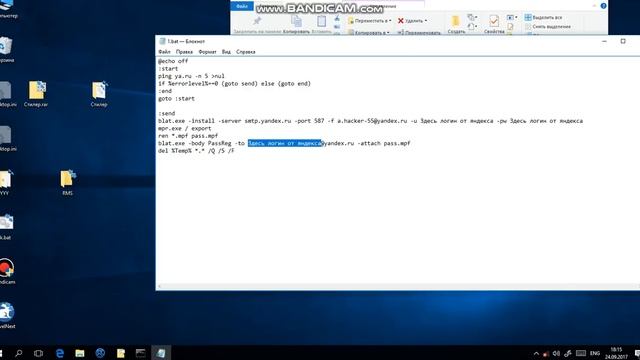The image size is (640, 360).
Task: Click Снять выделение in Explorer ribbon
Action: tap(548, 27)
